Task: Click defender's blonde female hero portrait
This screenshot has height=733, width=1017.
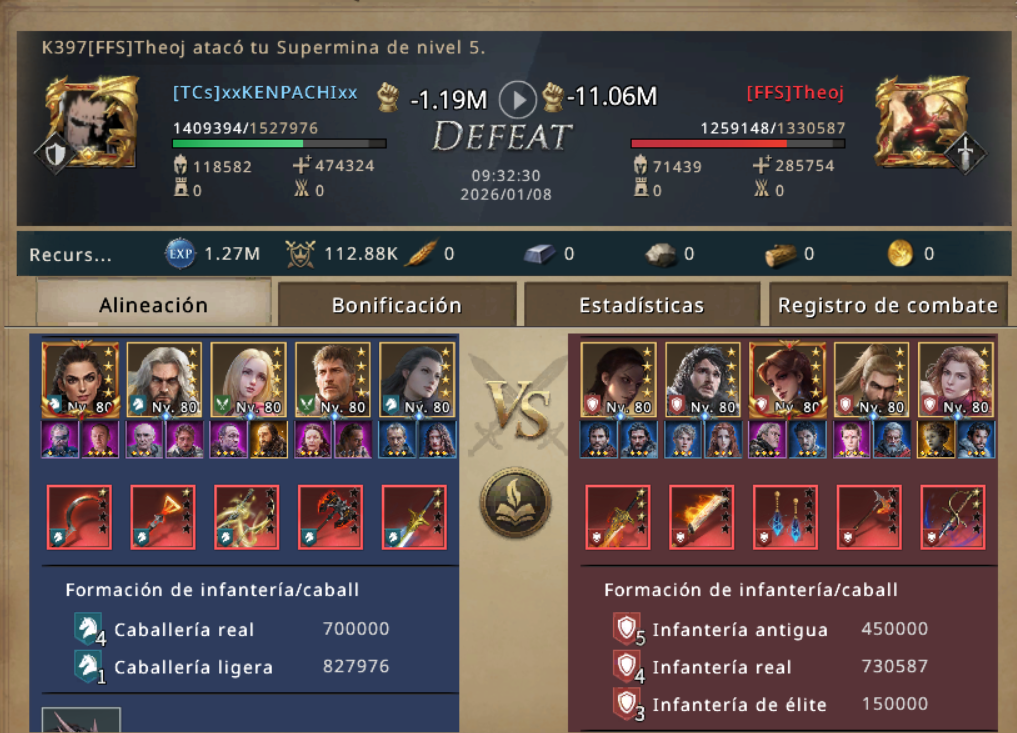Action: click(x=248, y=379)
